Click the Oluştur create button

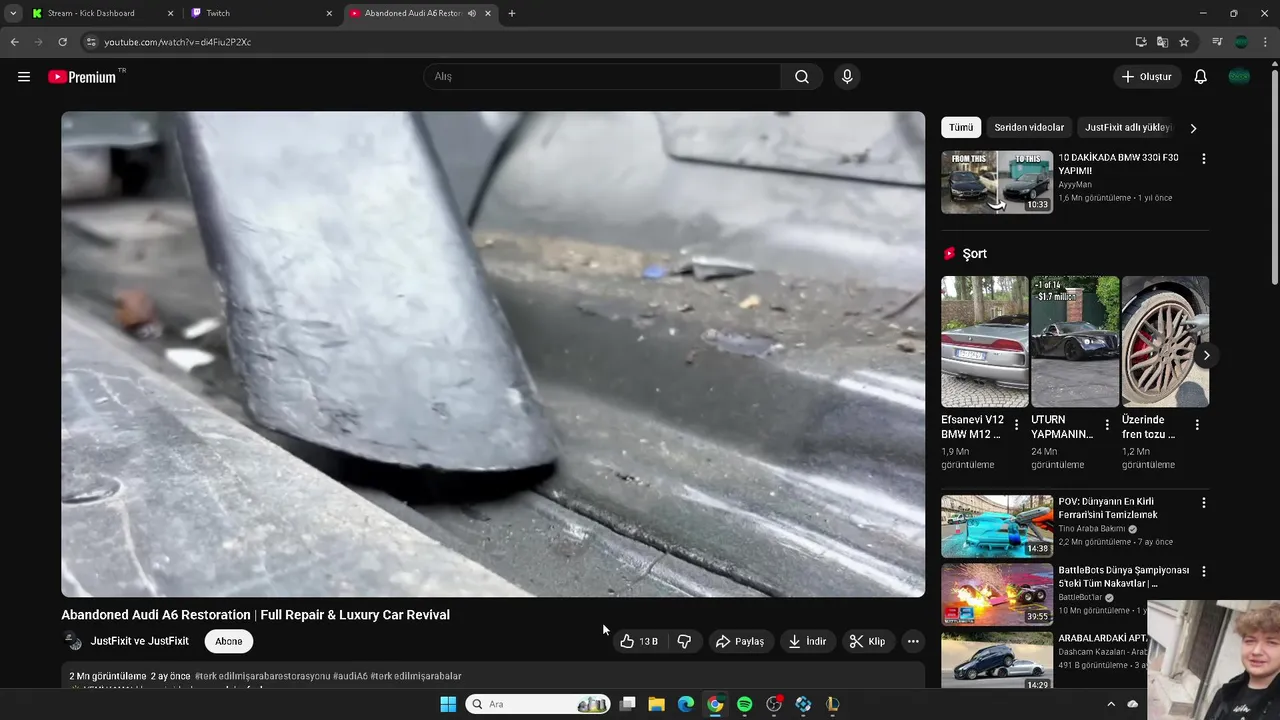(x=1147, y=77)
